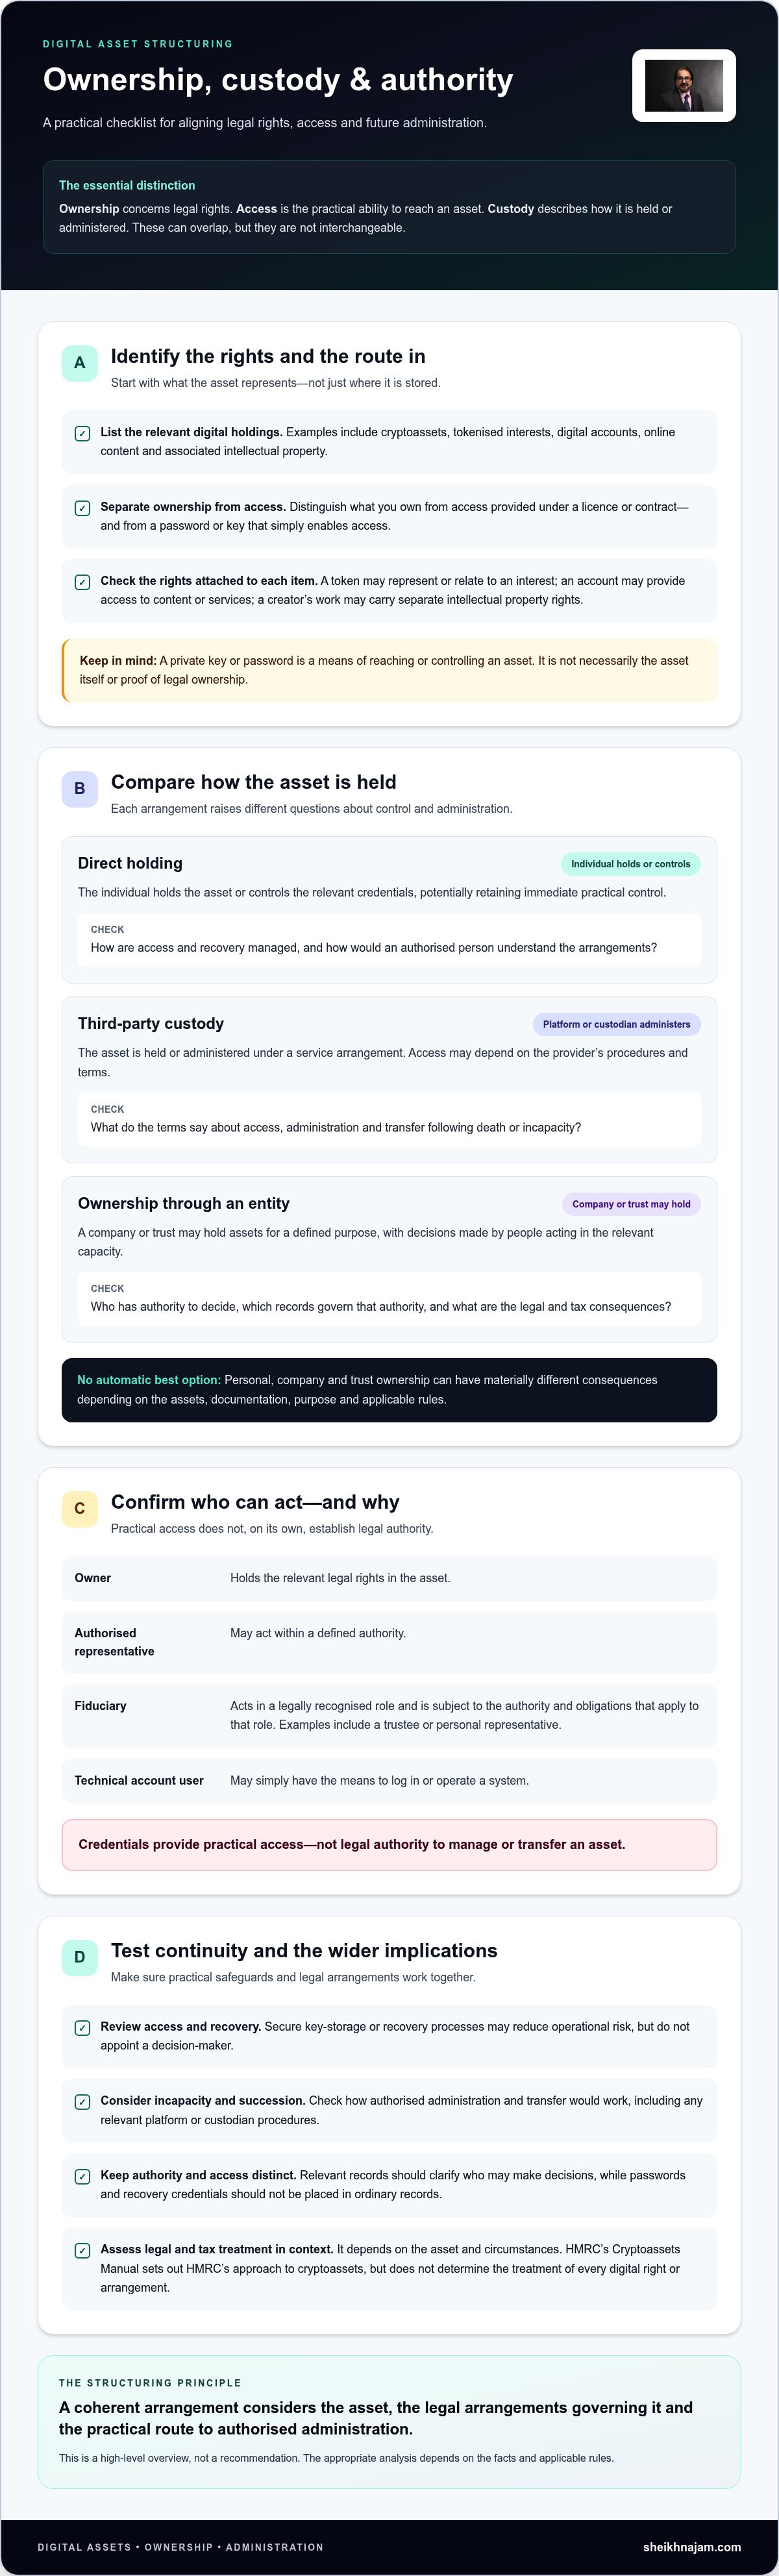Click the section C letter badge
Screen dimensions: 779x2576
click(80, 1509)
